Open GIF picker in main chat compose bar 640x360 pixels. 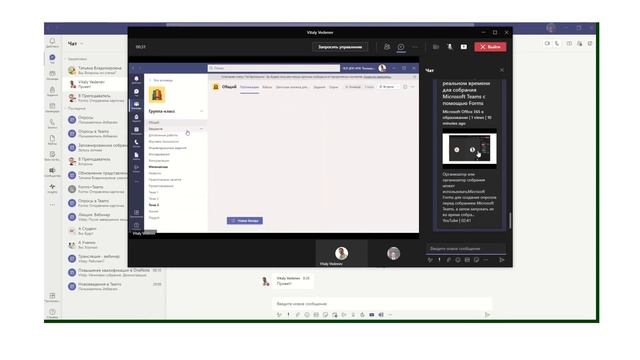click(316, 315)
